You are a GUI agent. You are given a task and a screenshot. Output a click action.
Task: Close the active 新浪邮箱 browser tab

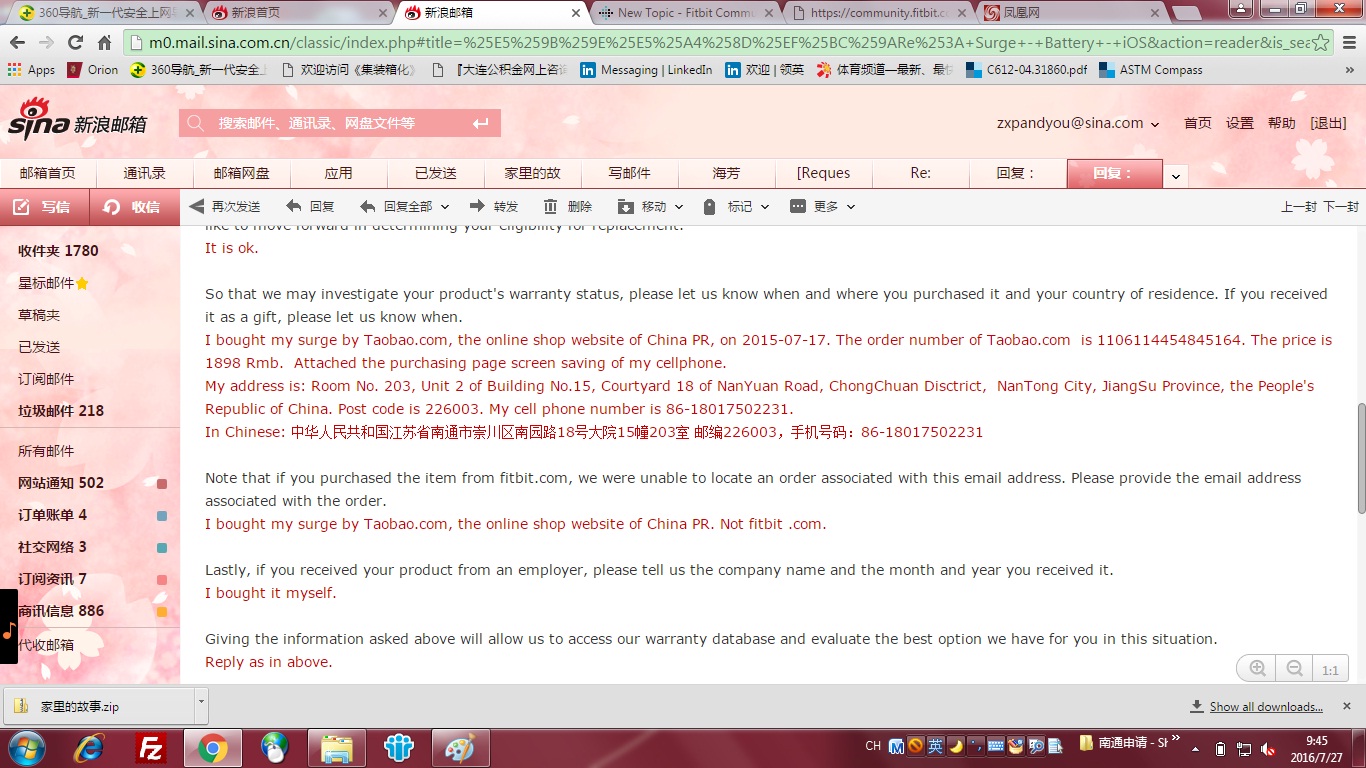pyautogui.click(x=575, y=13)
